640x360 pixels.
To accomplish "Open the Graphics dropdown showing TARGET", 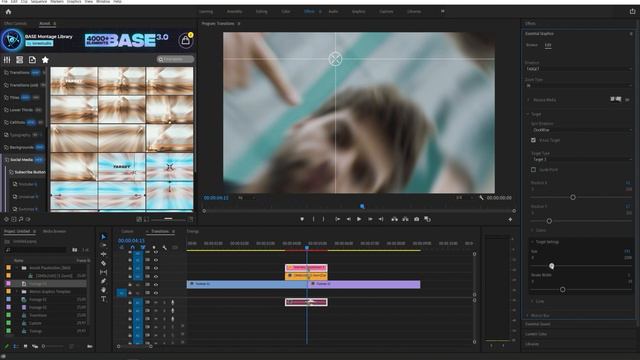I will tap(579, 69).
